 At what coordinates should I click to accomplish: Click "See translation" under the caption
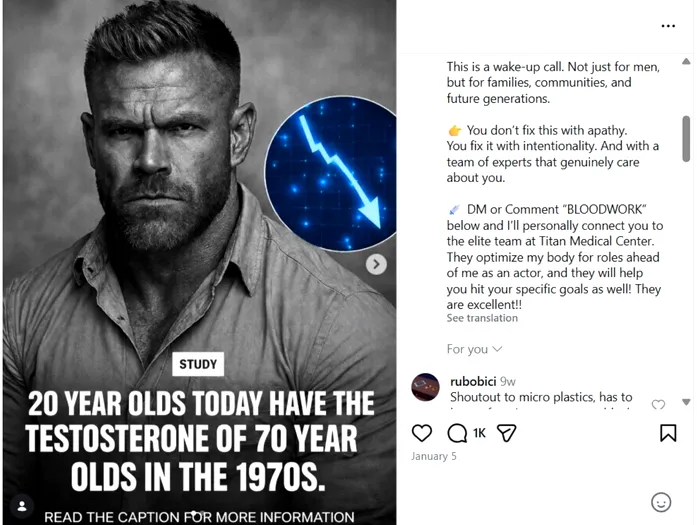[x=482, y=318]
